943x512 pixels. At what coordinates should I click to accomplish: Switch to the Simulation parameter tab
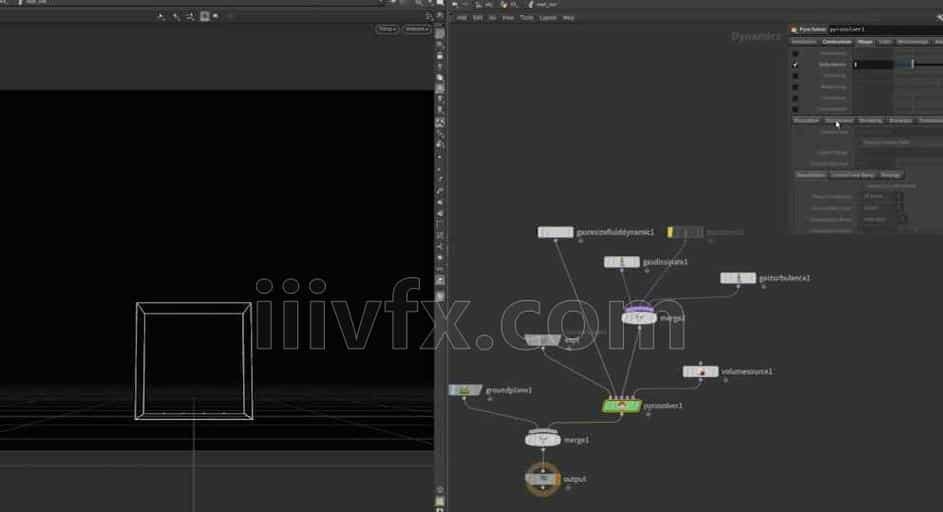coord(804,42)
